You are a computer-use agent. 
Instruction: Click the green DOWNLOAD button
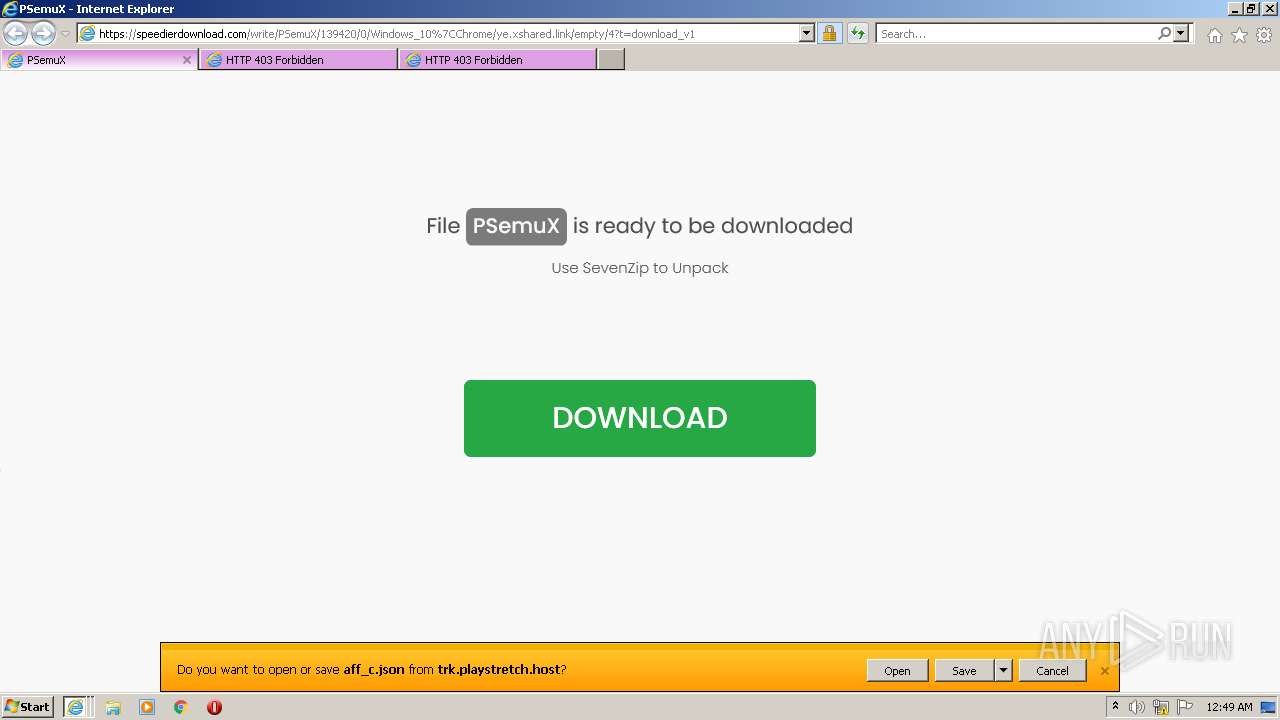coord(640,418)
